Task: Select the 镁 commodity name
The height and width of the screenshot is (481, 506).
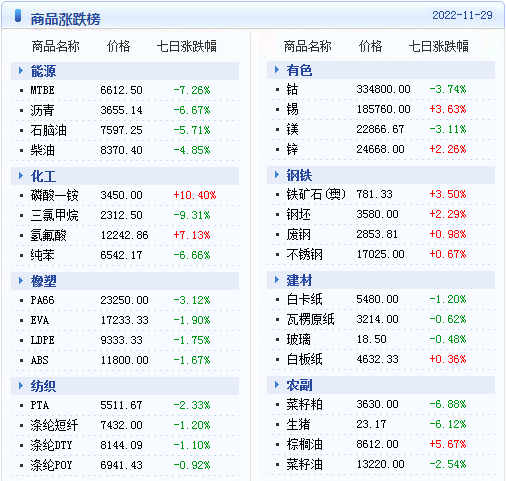Action: point(292,129)
